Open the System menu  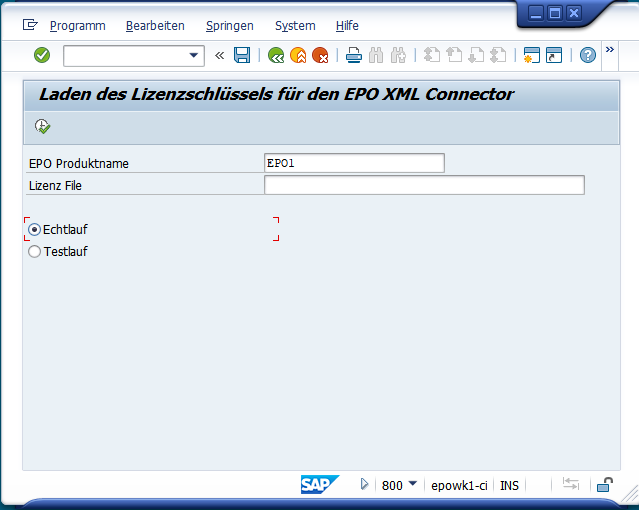(295, 26)
